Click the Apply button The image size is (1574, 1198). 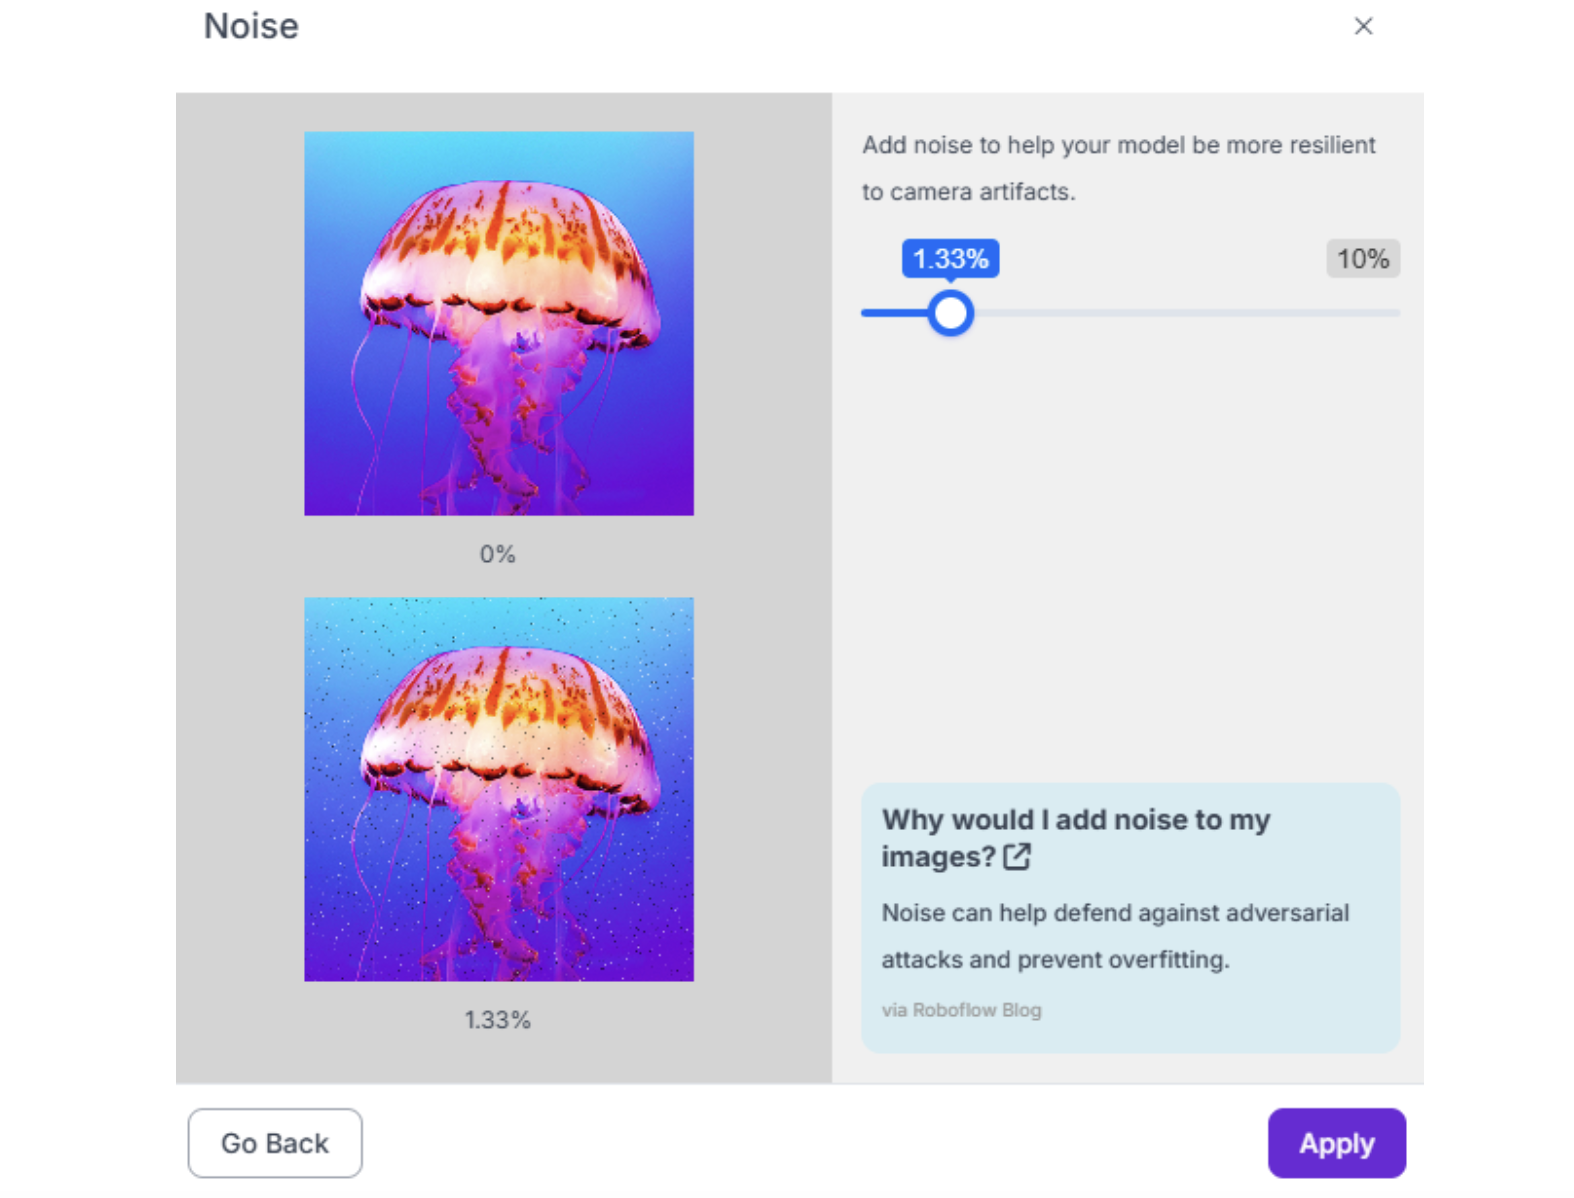[1336, 1142]
